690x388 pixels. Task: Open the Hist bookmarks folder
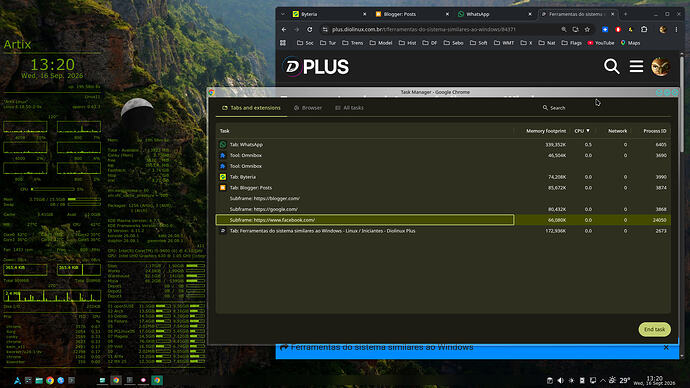click(407, 43)
